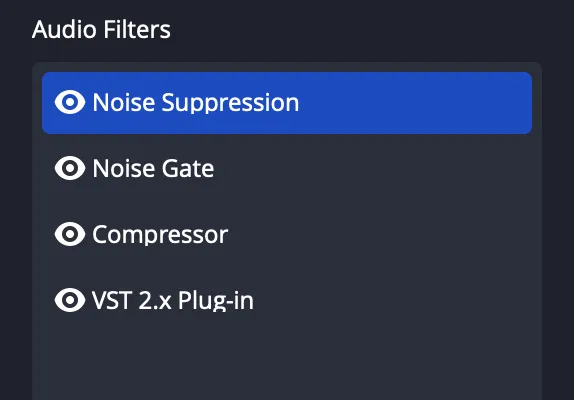Mute the Noise Gate via its visibility eye
The height and width of the screenshot is (400, 574).
70,168
